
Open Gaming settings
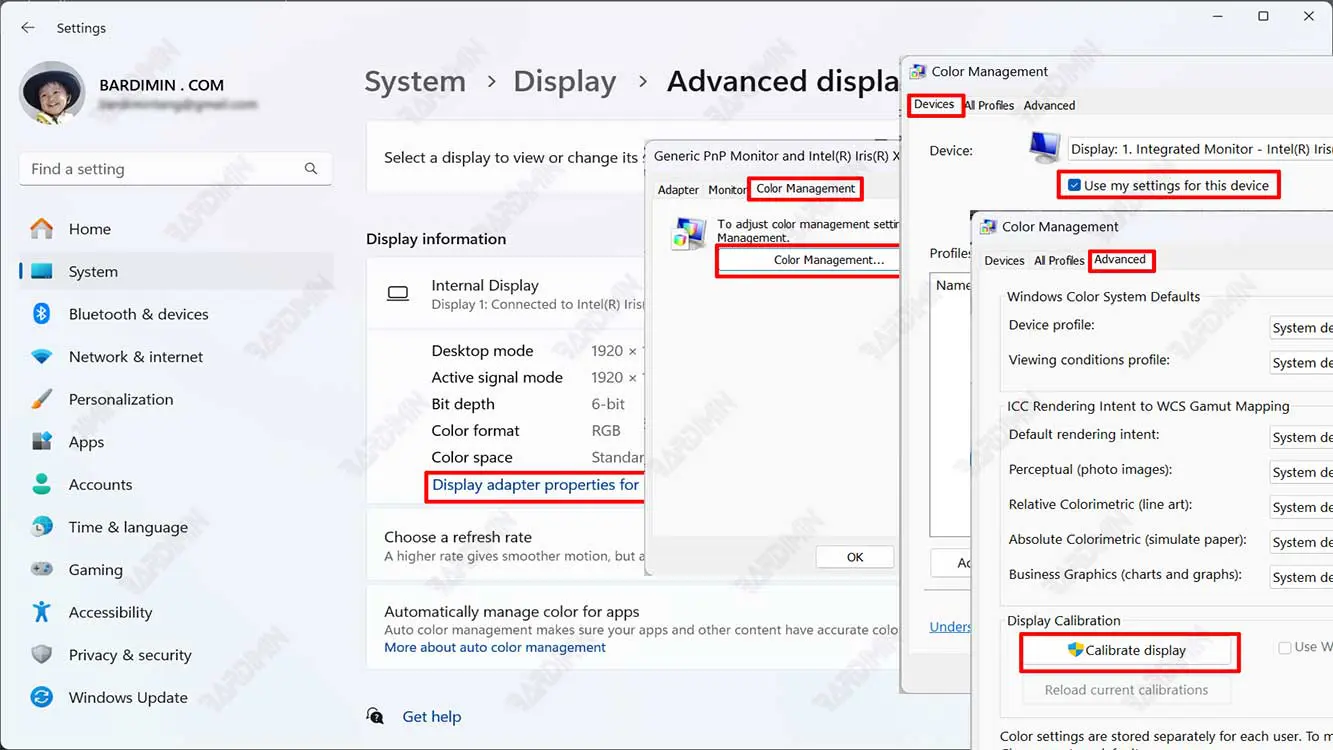(175, 570)
